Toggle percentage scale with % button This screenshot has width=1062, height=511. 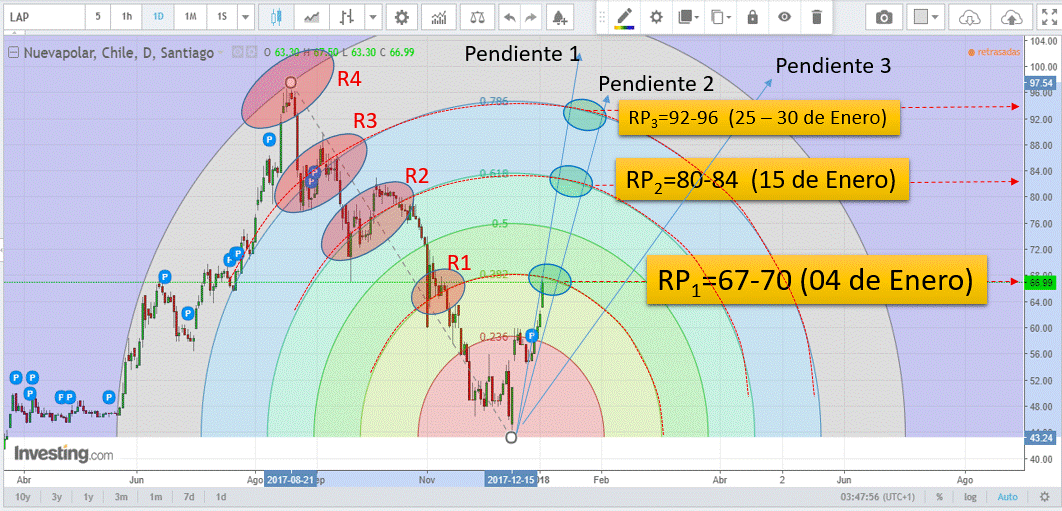[939, 497]
